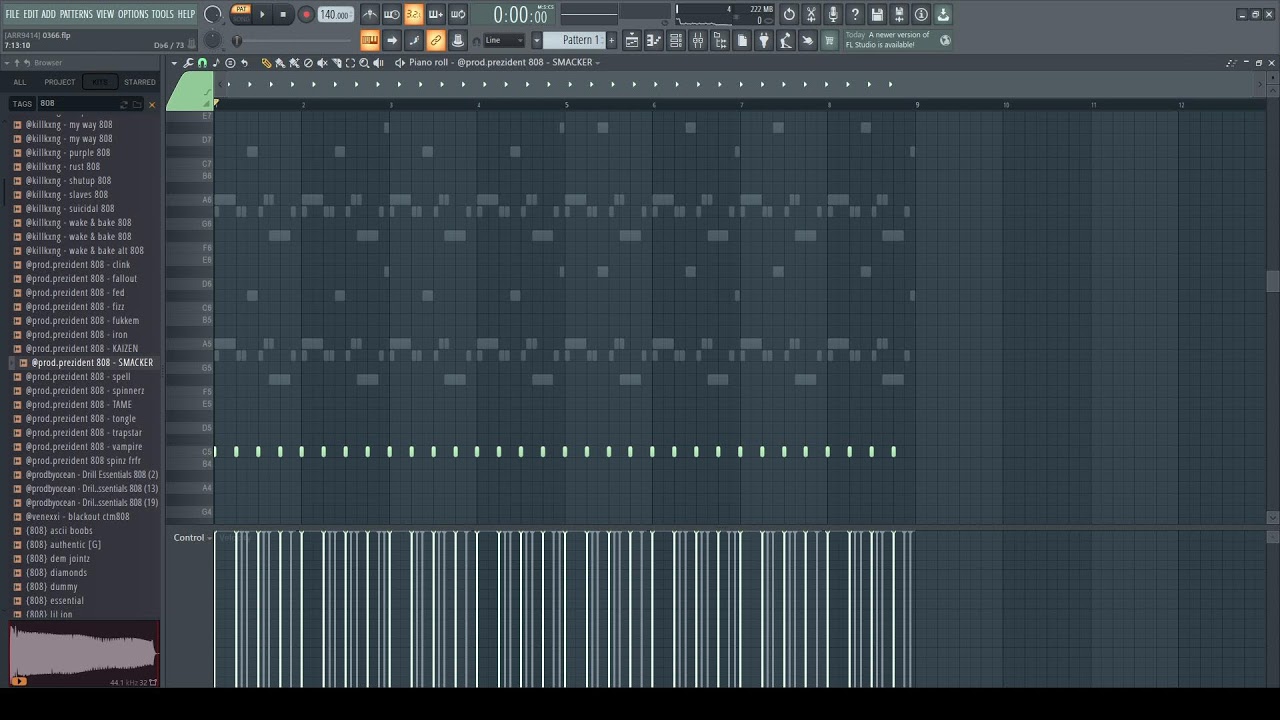
Task: Select the piano roll mute tool
Action: tap(323, 63)
